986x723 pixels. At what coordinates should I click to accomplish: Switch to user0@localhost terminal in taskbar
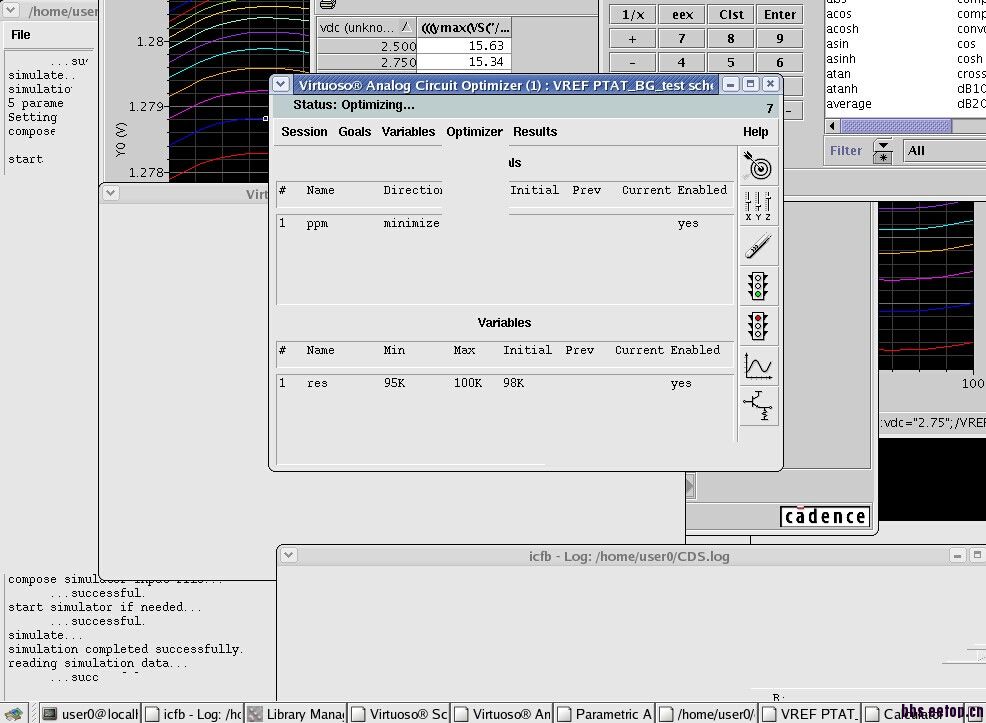click(x=91, y=714)
